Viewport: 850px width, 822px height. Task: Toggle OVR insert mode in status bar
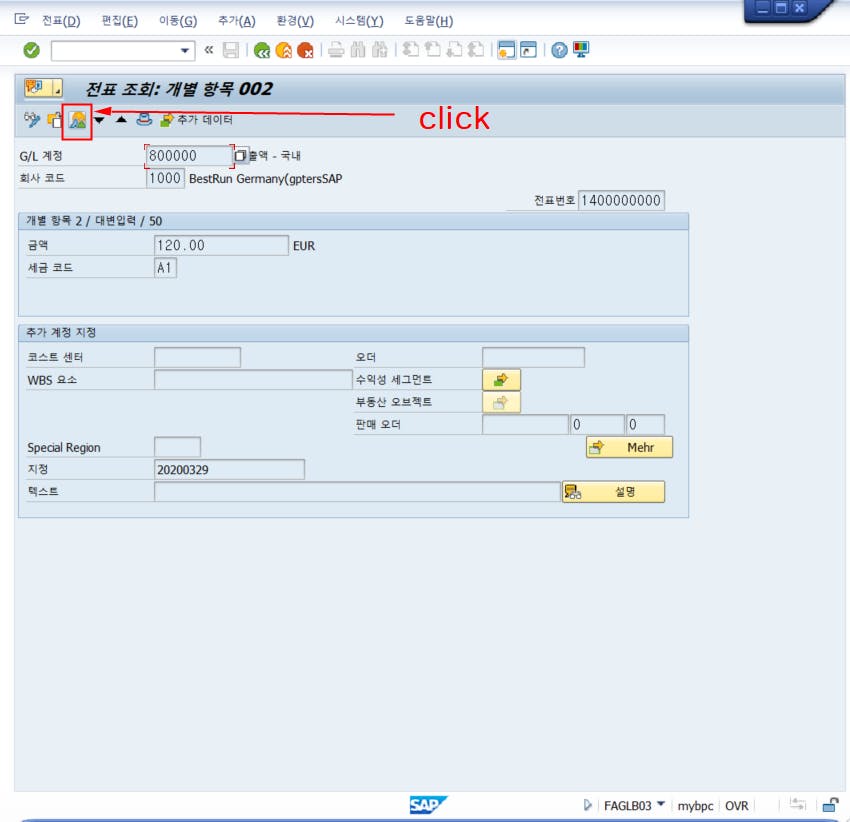click(736, 806)
